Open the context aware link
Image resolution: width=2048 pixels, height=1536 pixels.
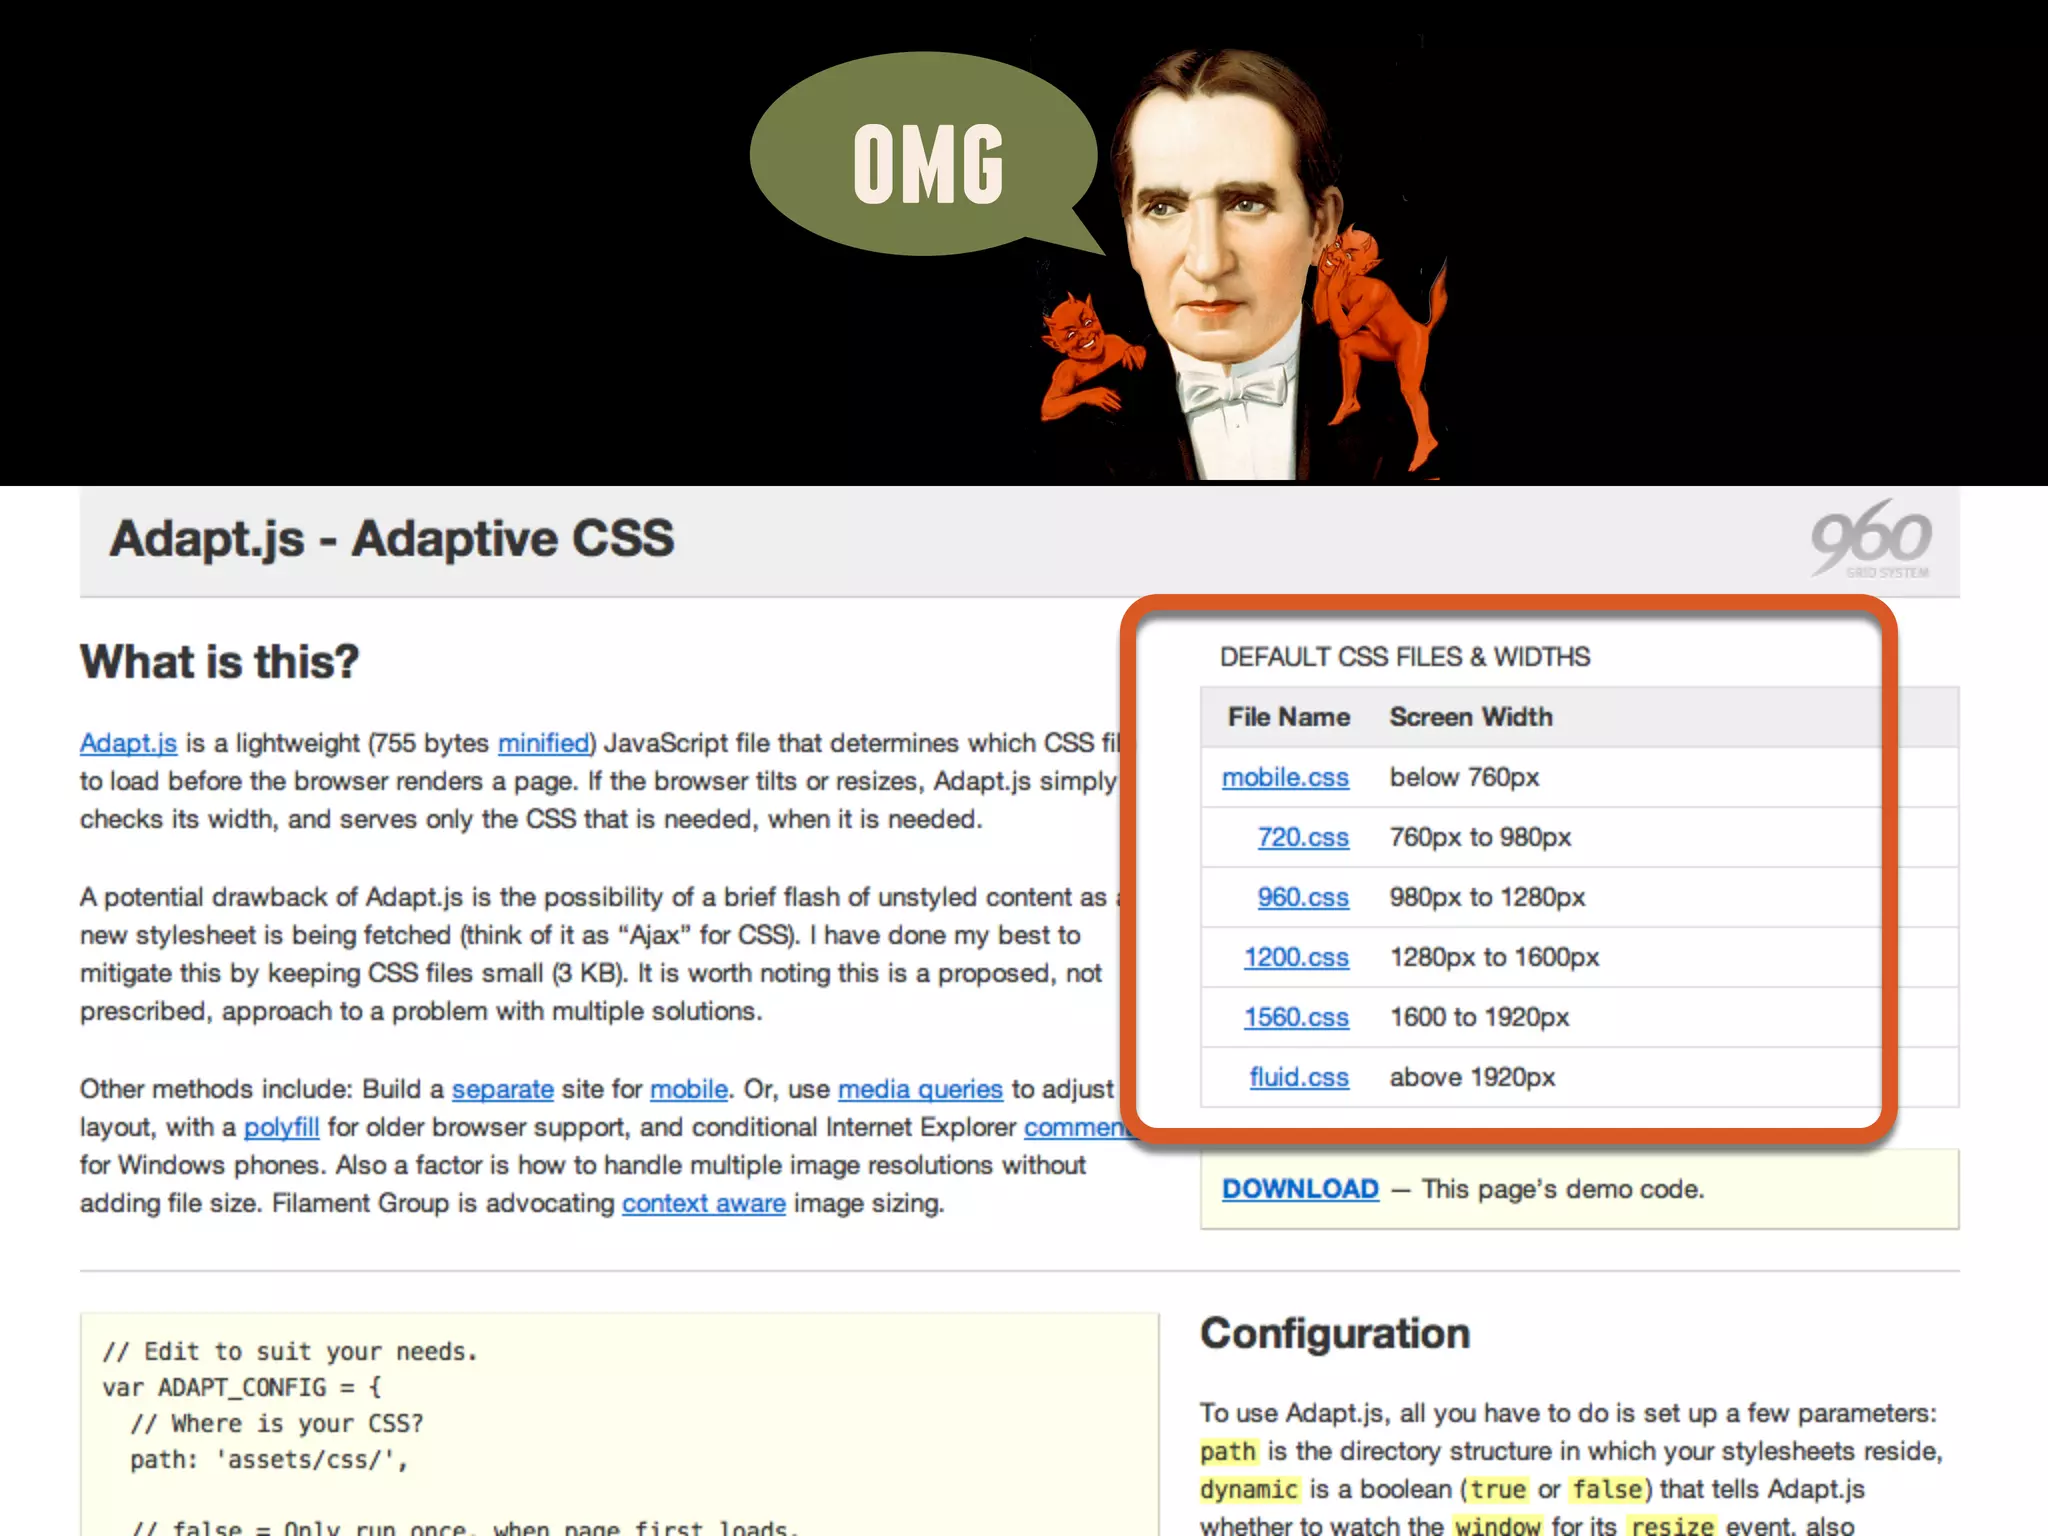point(703,1203)
